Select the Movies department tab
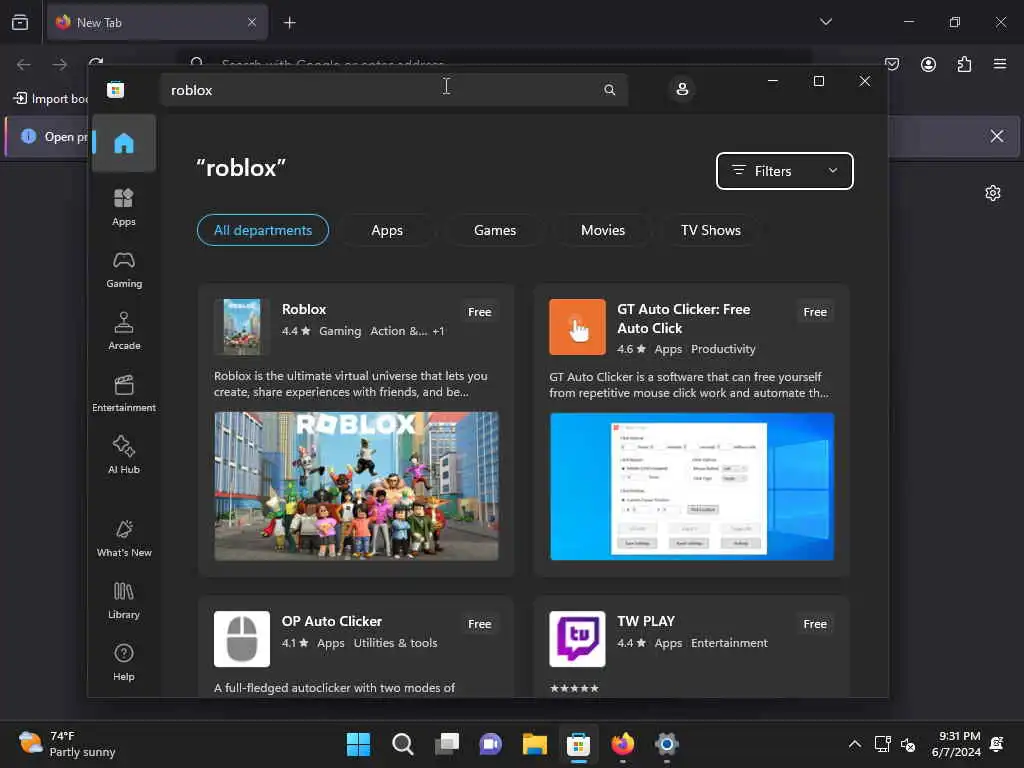1024x768 pixels. pos(603,231)
